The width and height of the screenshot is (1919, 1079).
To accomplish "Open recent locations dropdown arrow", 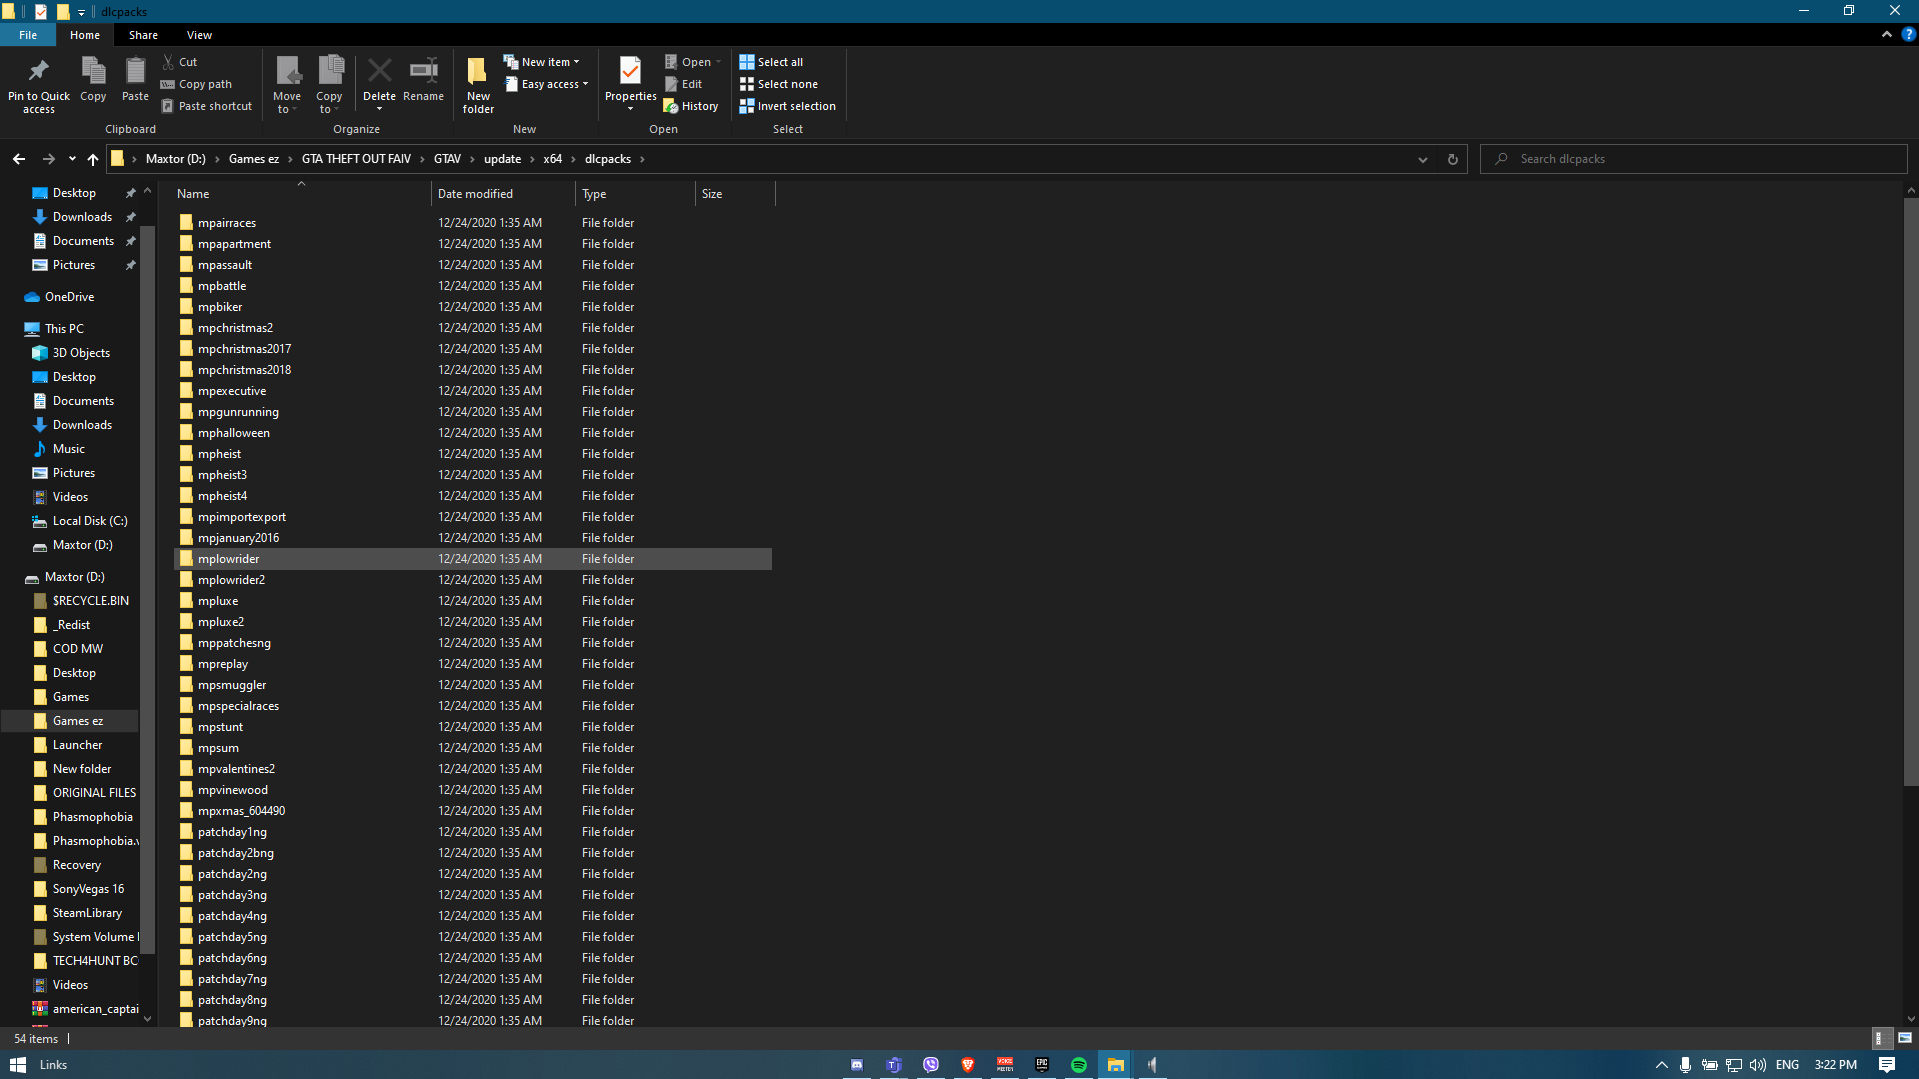I will coord(72,159).
